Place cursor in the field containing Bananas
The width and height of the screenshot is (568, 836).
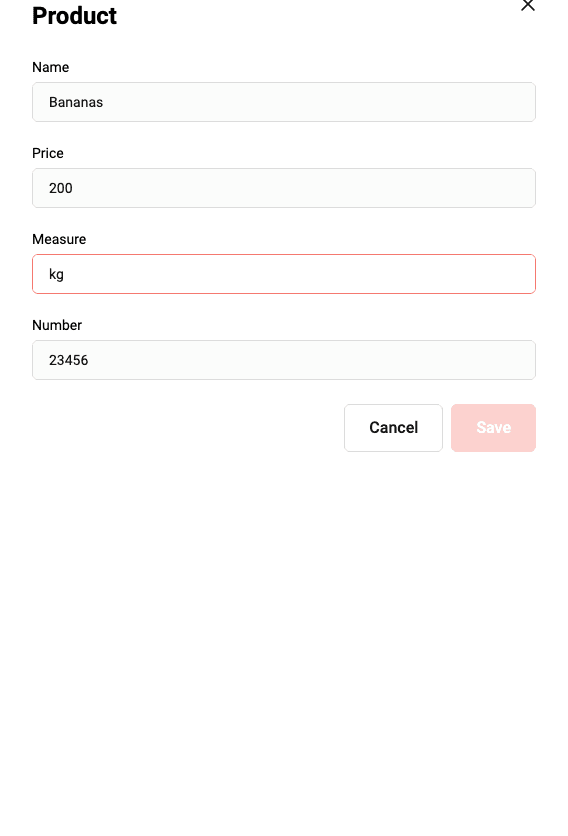pos(284,102)
